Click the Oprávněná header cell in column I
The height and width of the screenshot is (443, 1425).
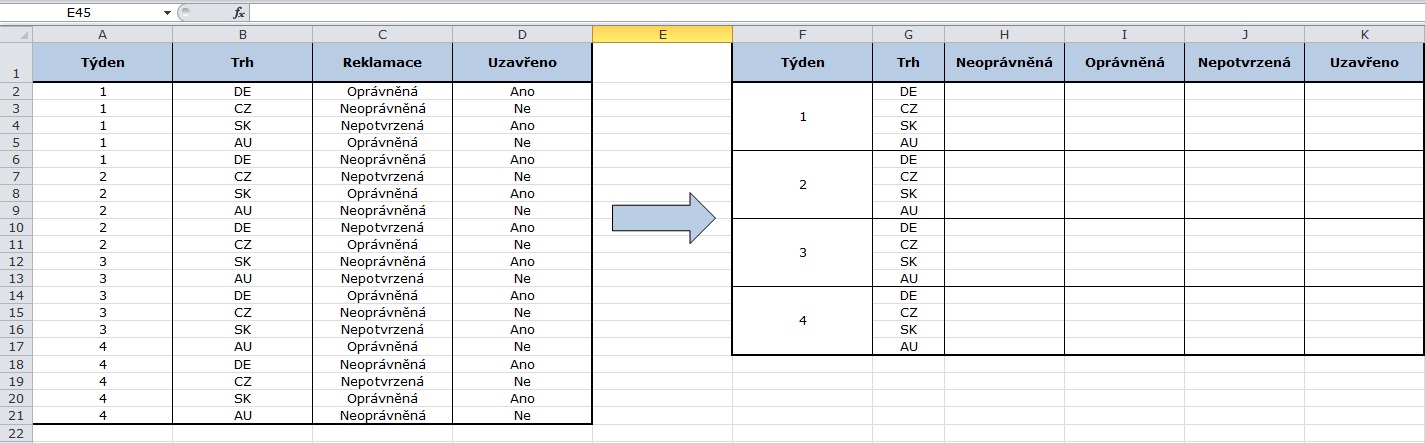(x=1124, y=63)
